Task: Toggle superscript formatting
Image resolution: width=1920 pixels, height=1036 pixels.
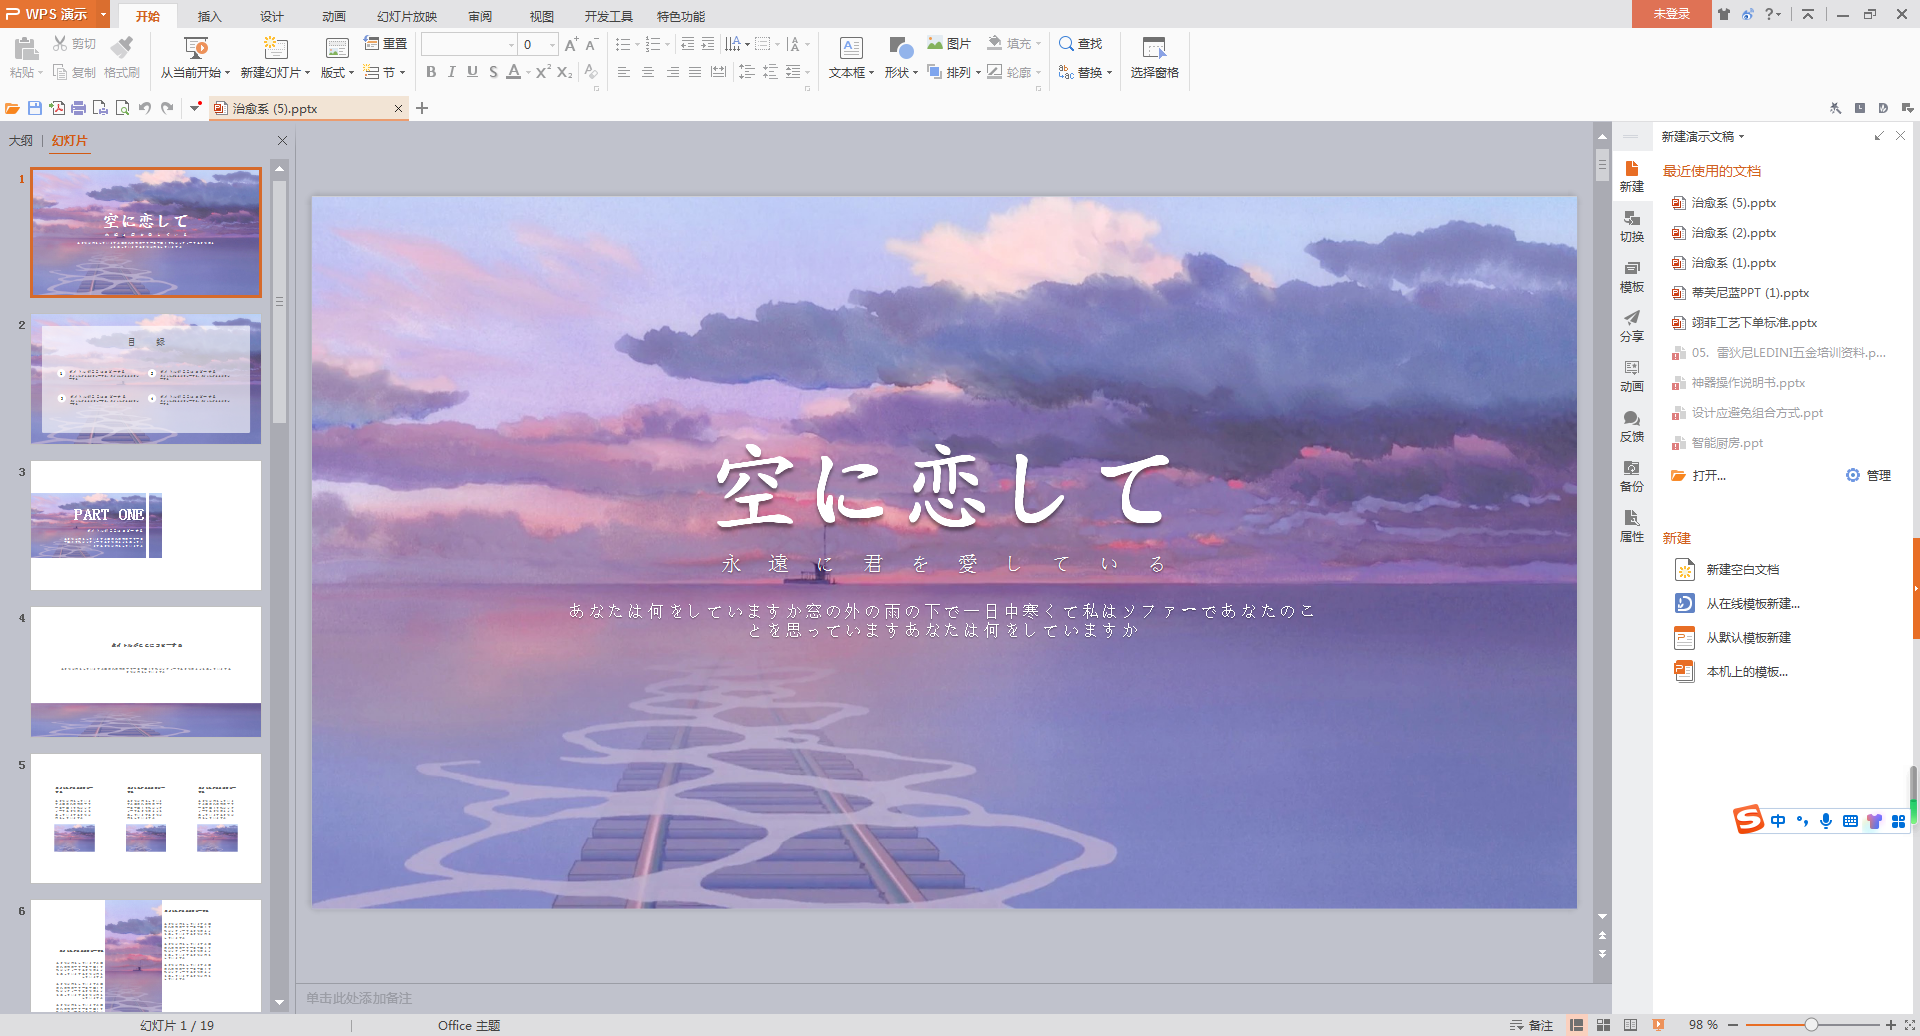Action: pyautogui.click(x=543, y=72)
